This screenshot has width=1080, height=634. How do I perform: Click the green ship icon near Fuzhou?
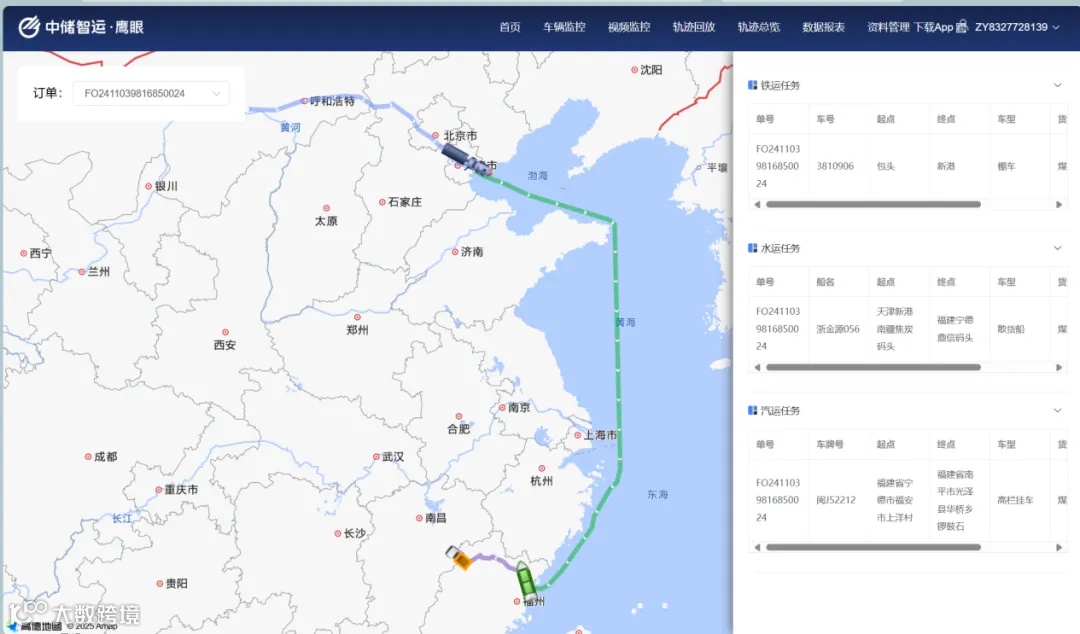point(526,580)
